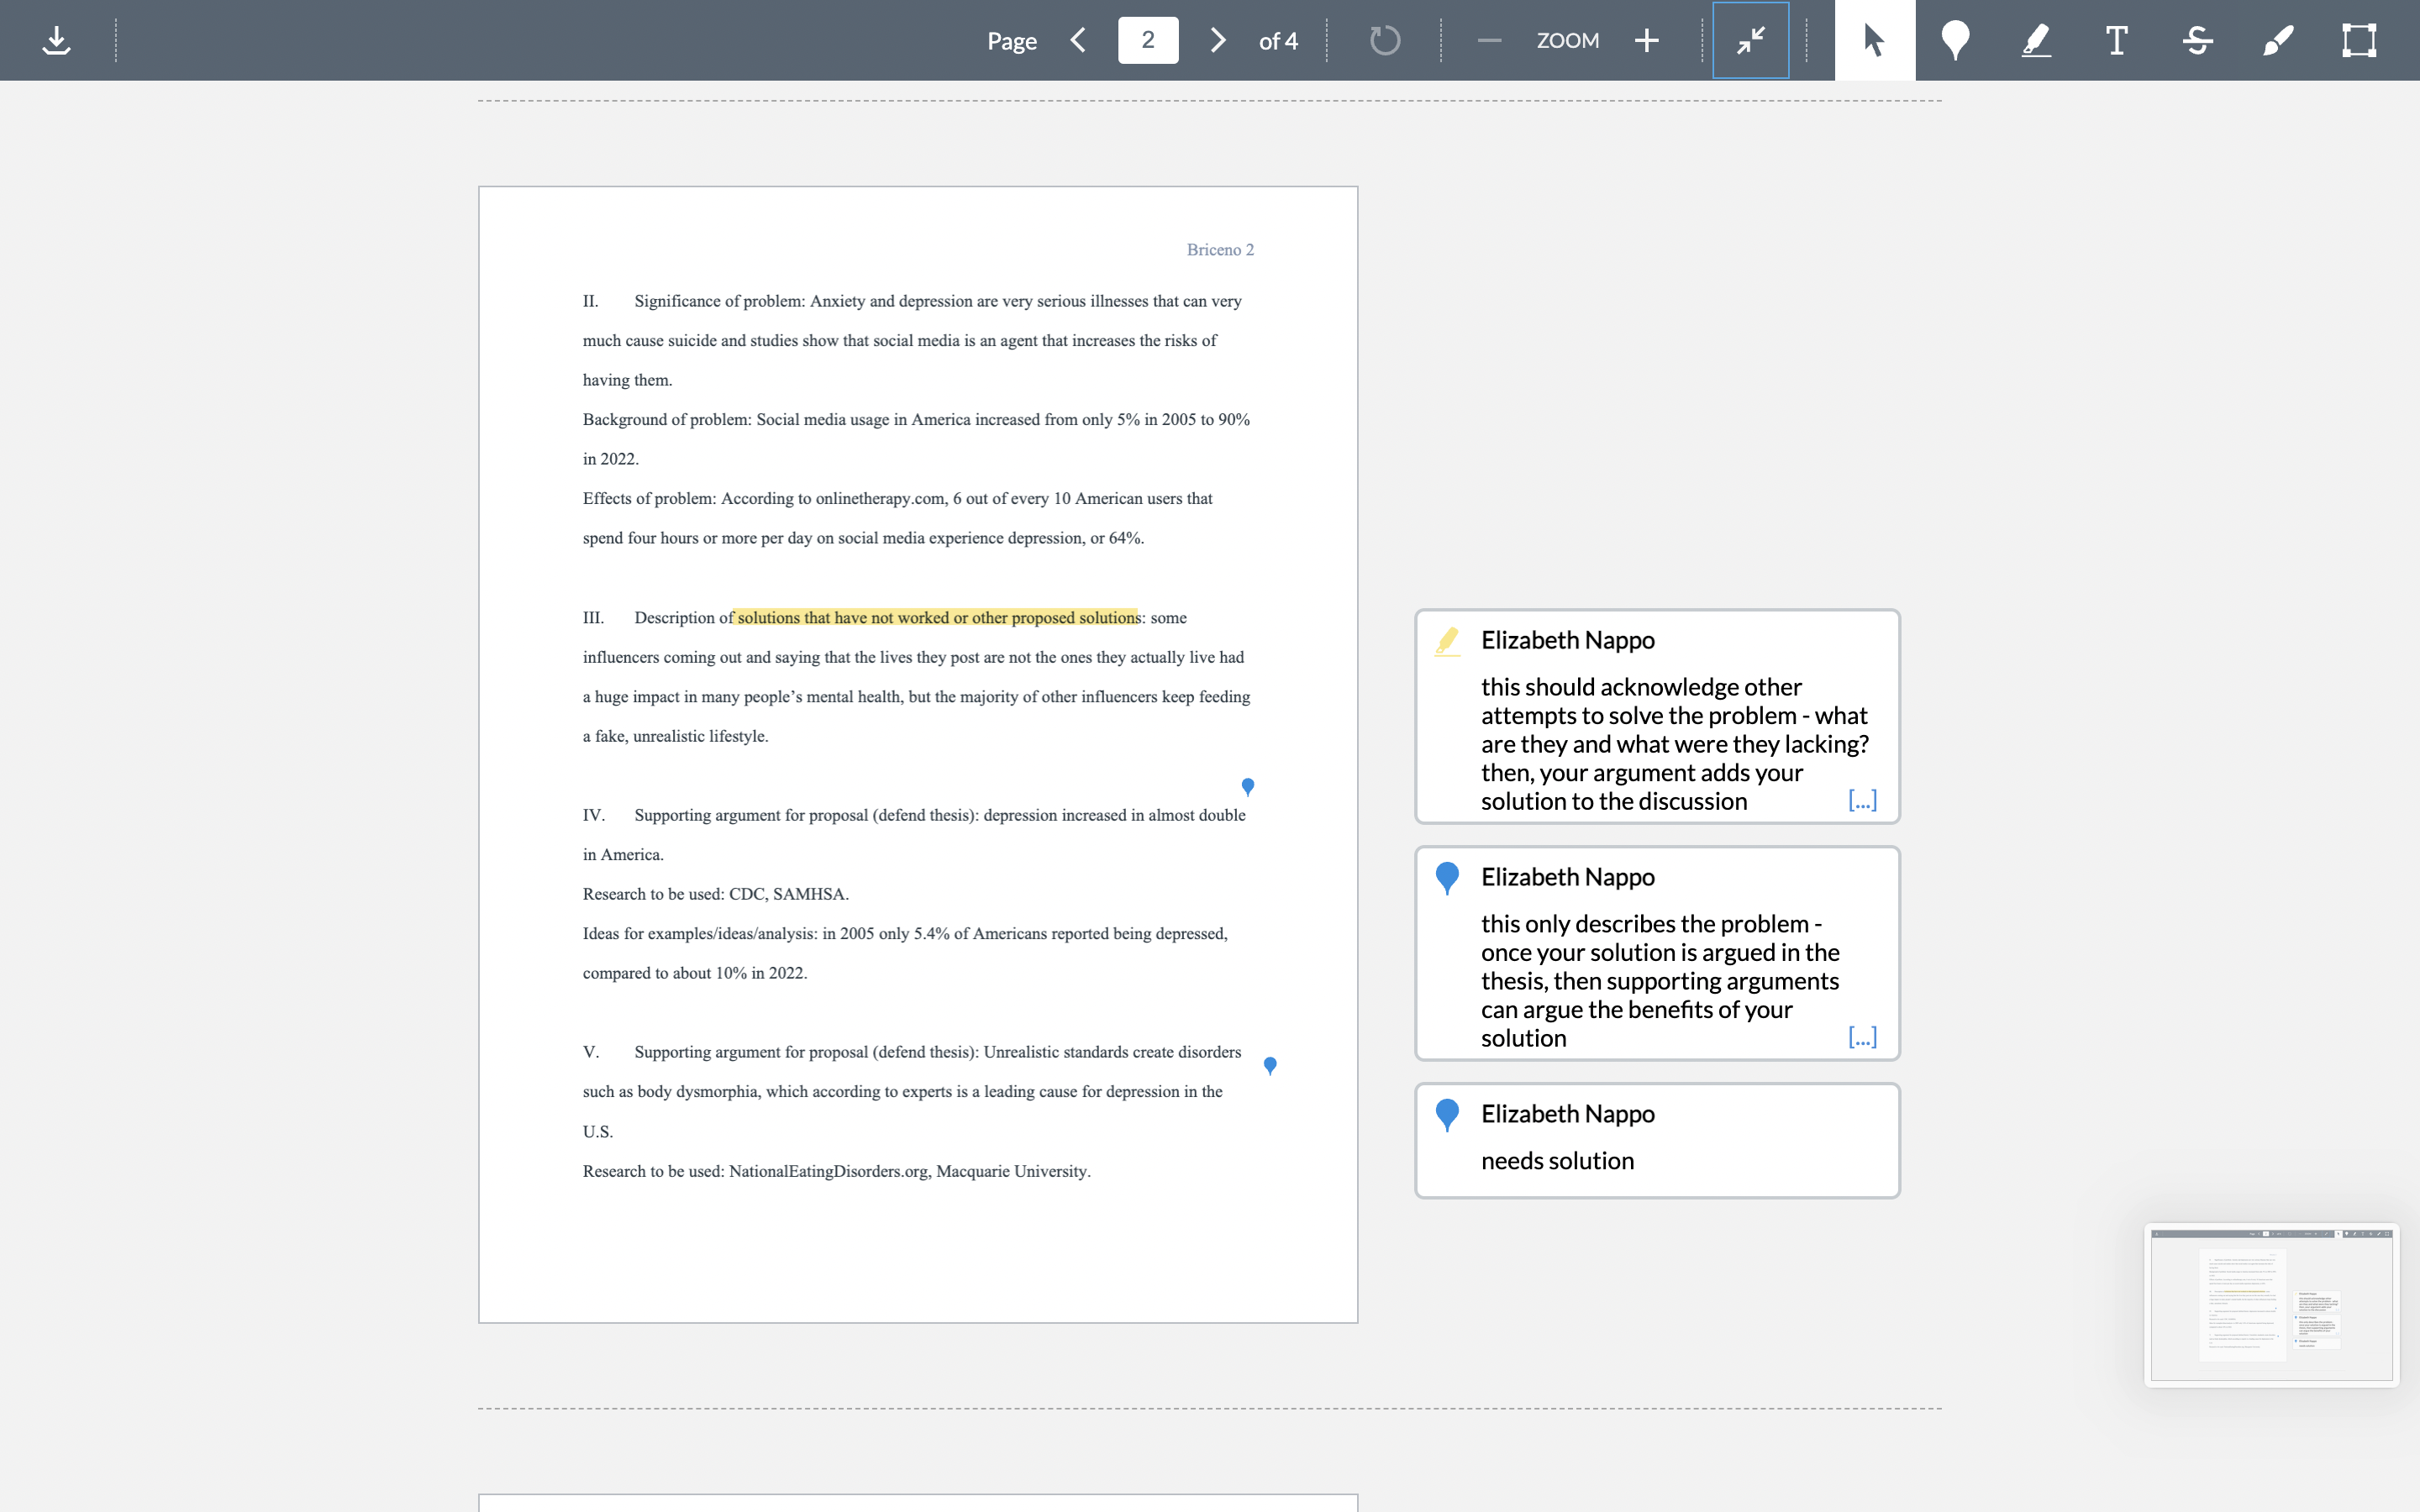
Task: Select the area rectangle annotation tool
Action: click(2358, 40)
